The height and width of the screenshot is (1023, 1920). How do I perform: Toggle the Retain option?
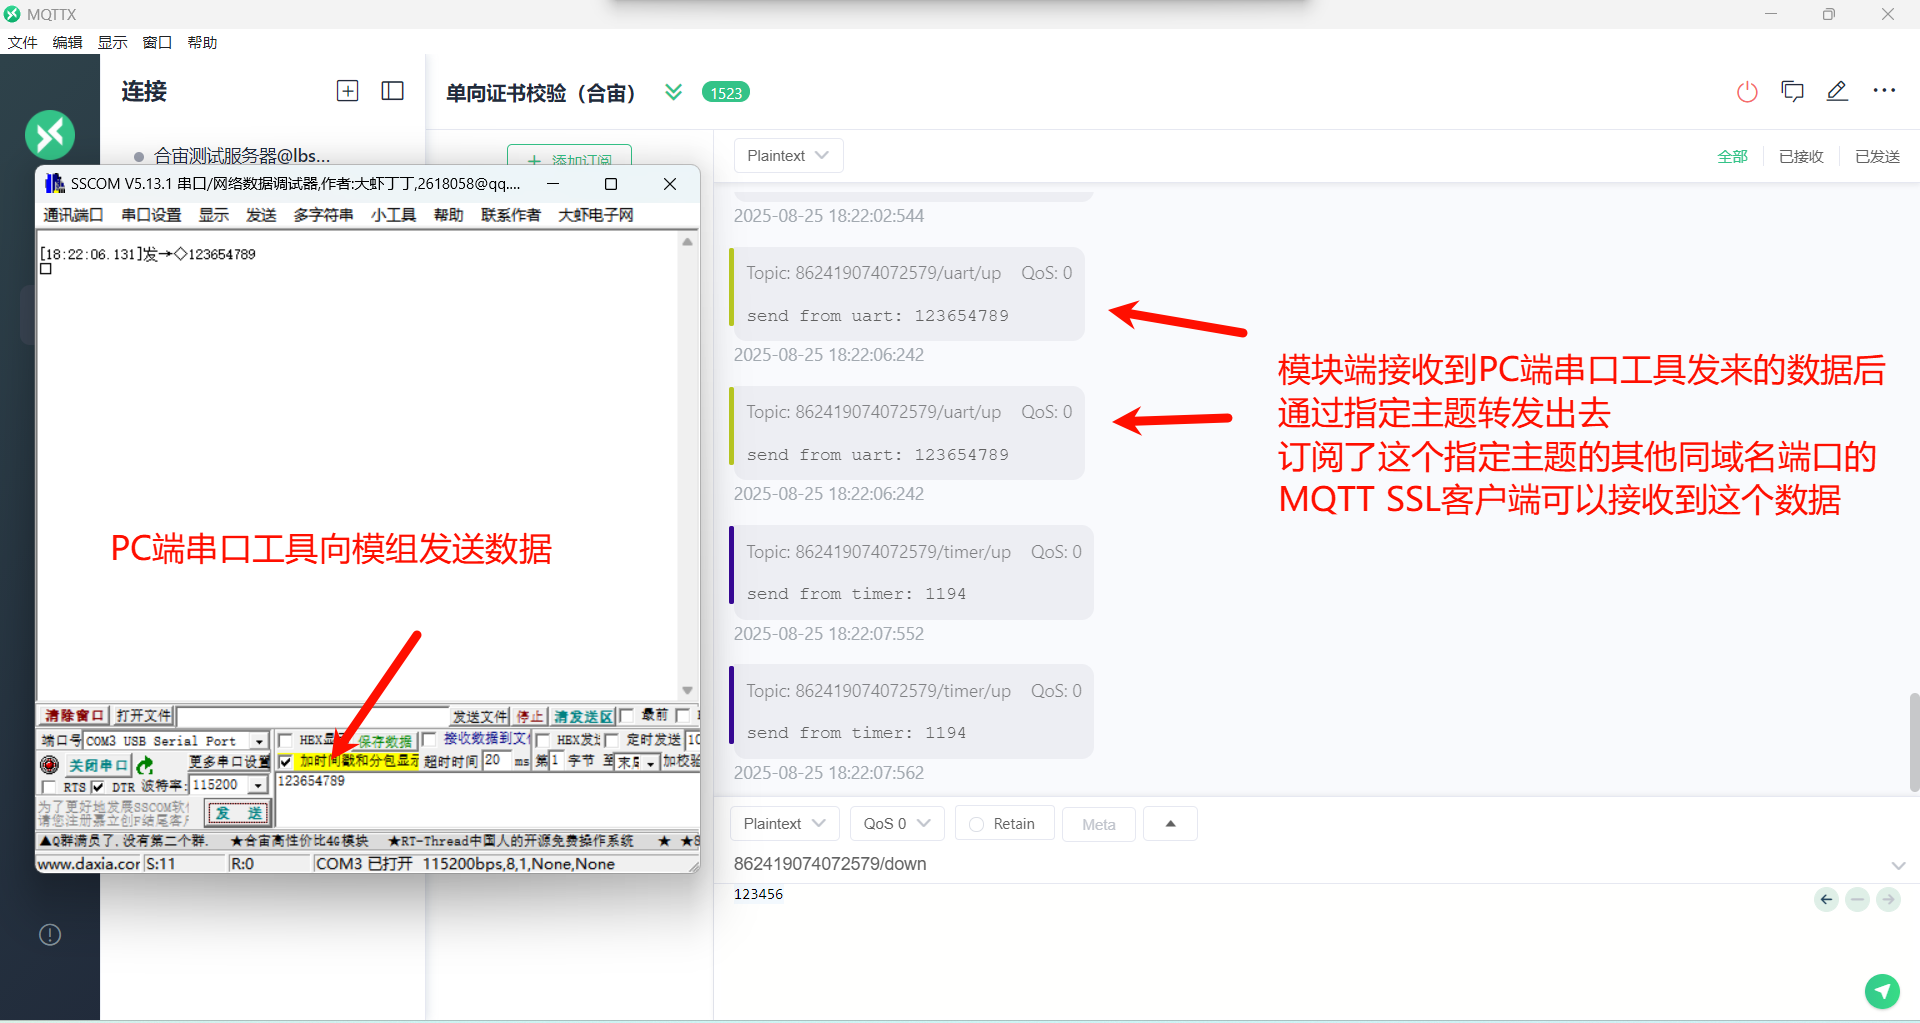1003,823
